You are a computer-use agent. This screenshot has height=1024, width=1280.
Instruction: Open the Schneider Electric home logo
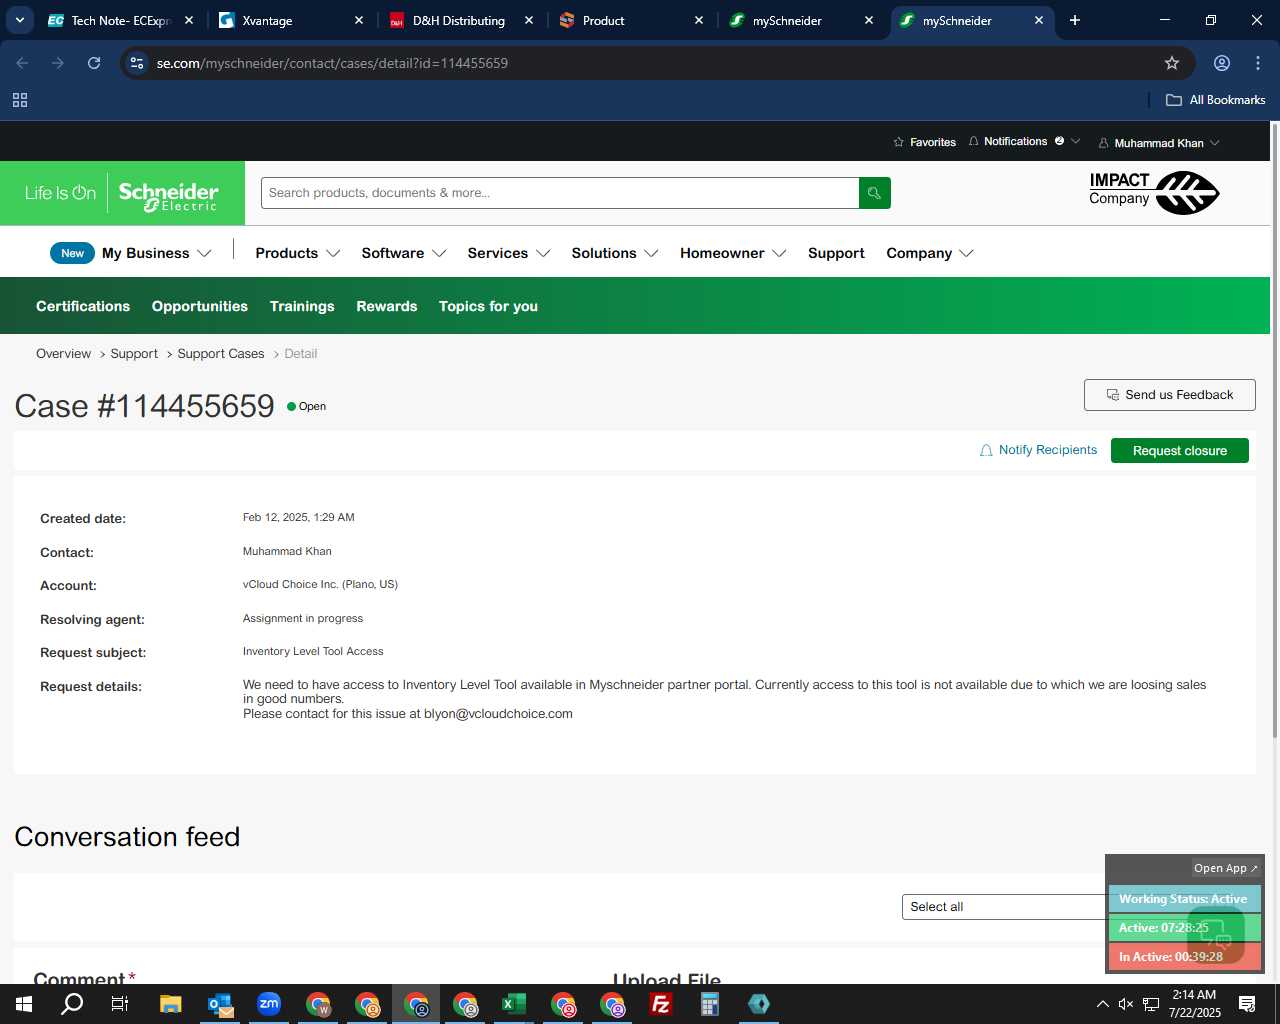click(x=122, y=193)
